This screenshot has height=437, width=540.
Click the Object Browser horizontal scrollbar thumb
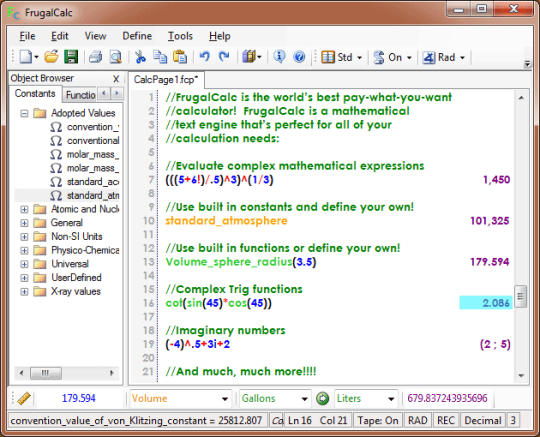pyautogui.click(x=46, y=373)
